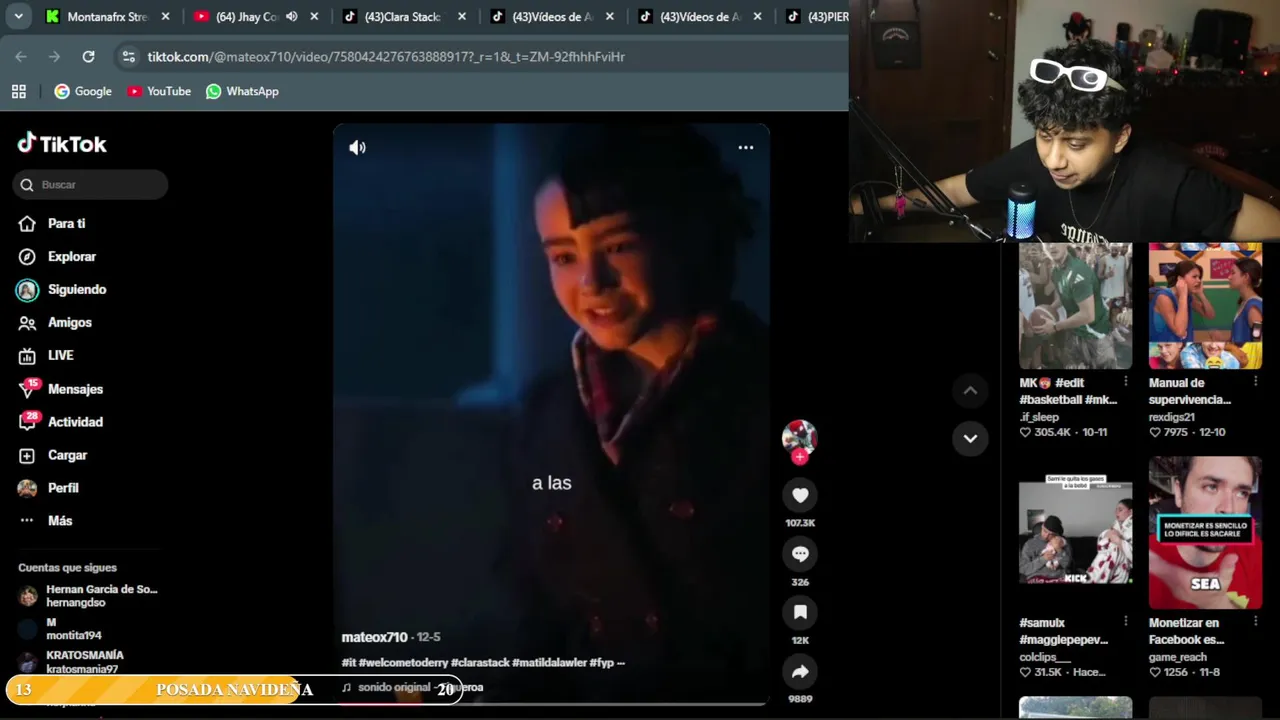Image resolution: width=1280 pixels, height=720 pixels.
Task: Open the MK basketball edit thumbnail
Action: pos(1075,306)
